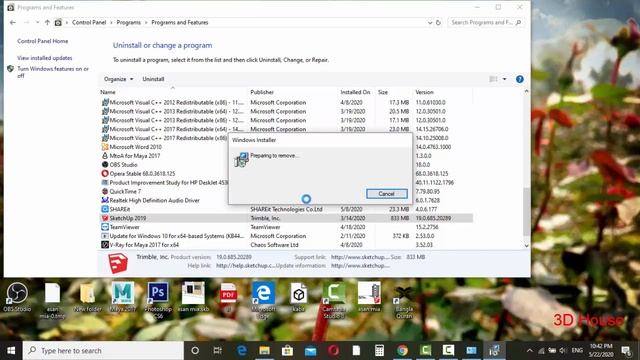
Task: Select V-Ray for Maya 2017 for x64
Action: [287, 245]
